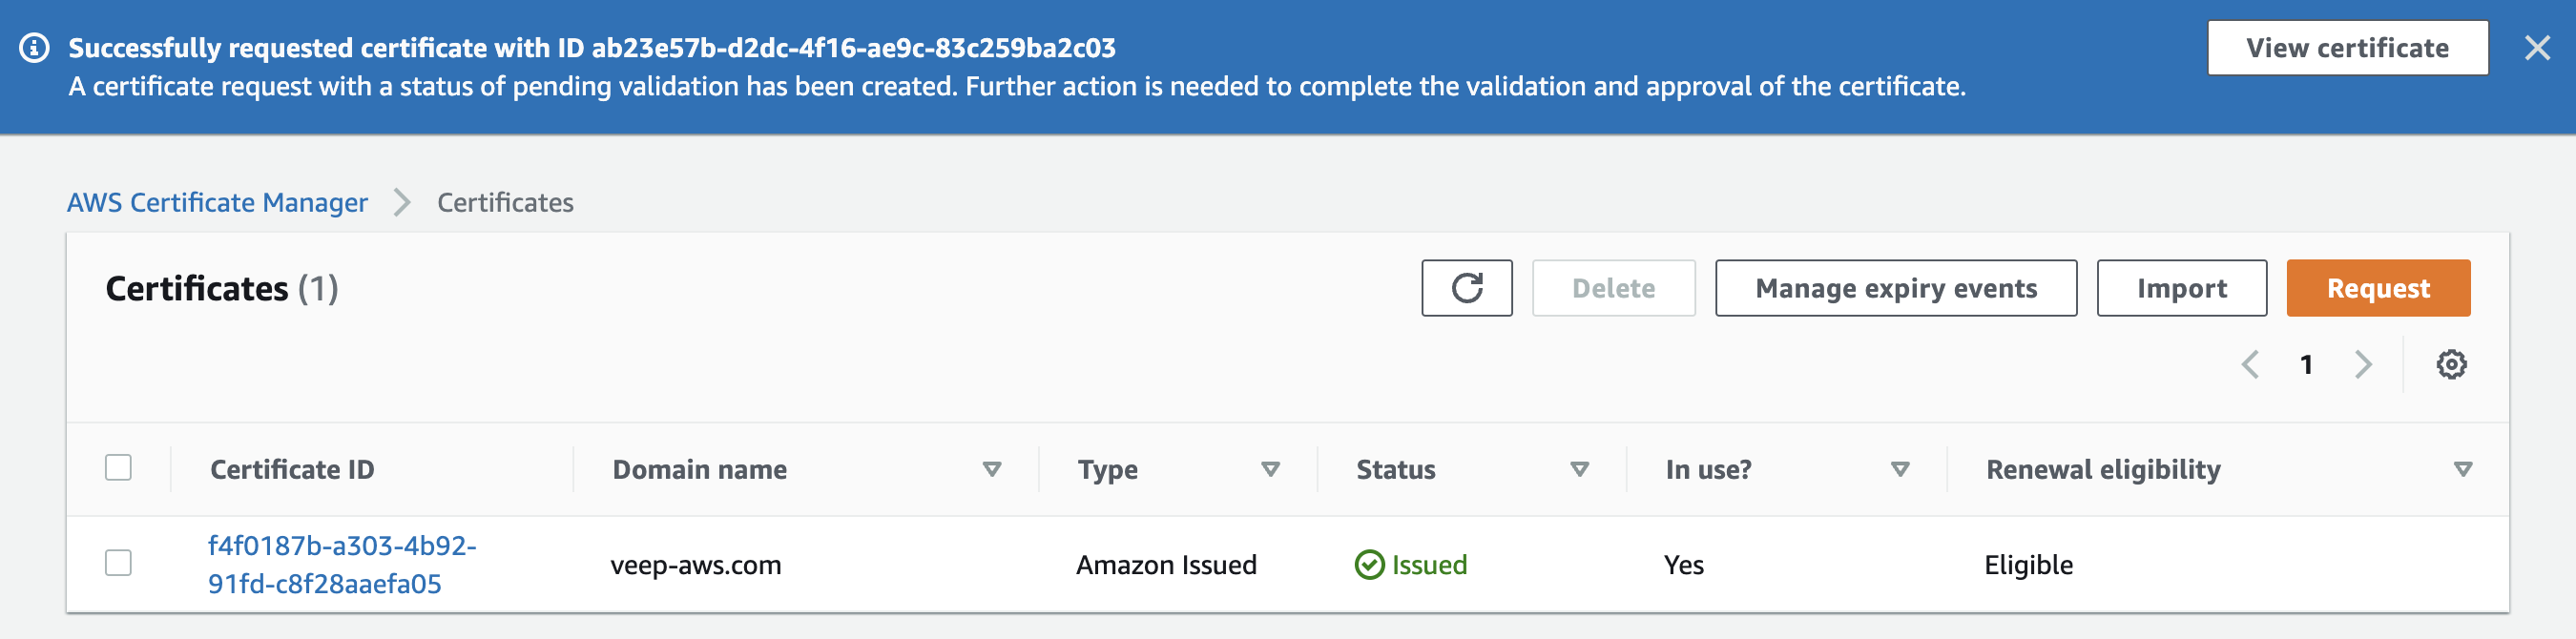The height and width of the screenshot is (639, 2576).
Task: Go to previous page of certificates
Action: click(x=2251, y=364)
